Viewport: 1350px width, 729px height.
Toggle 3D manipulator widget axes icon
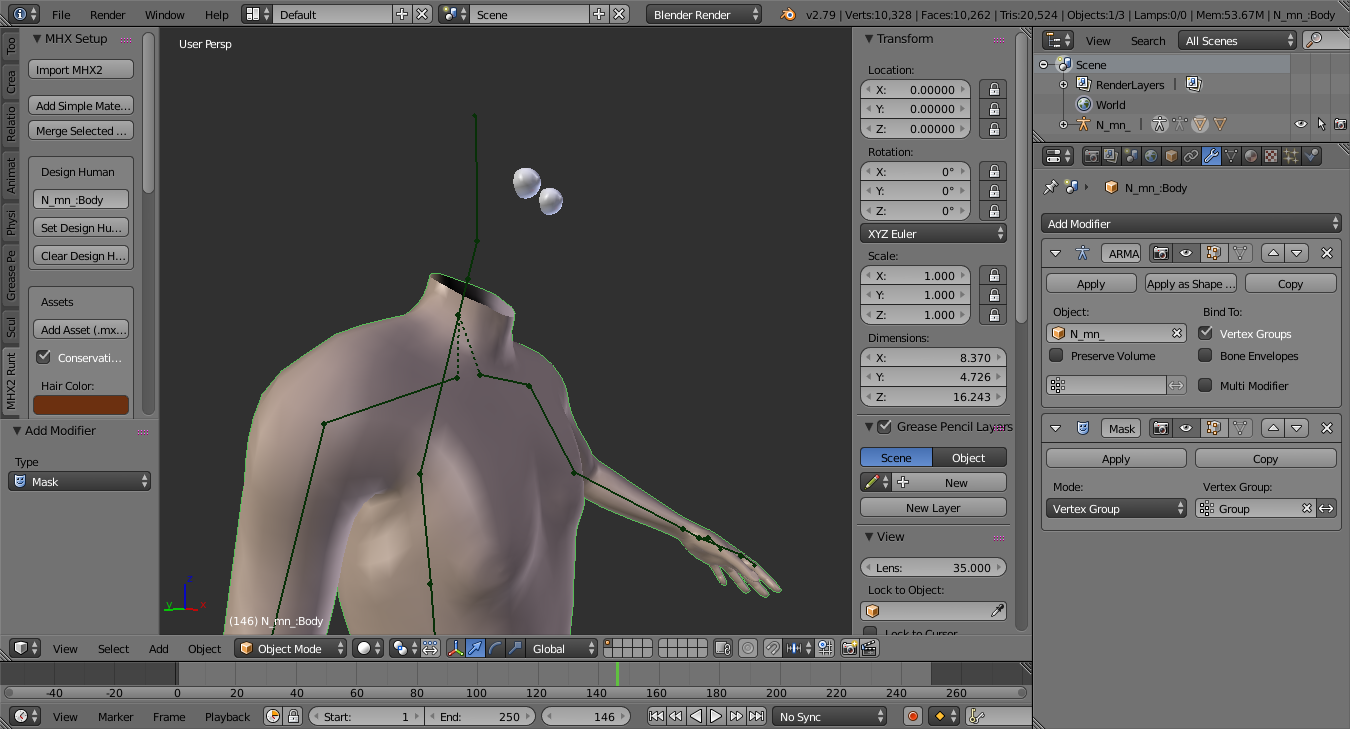pyautogui.click(x=456, y=648)
